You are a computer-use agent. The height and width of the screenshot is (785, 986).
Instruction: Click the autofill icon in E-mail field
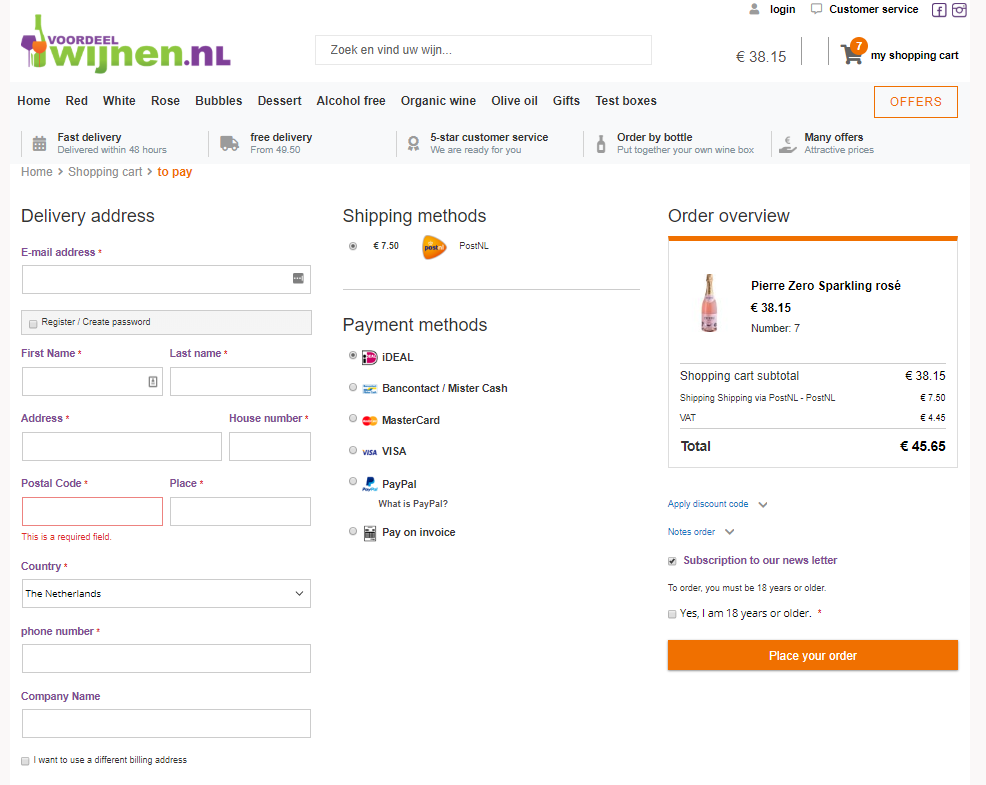tap(298, 278)
